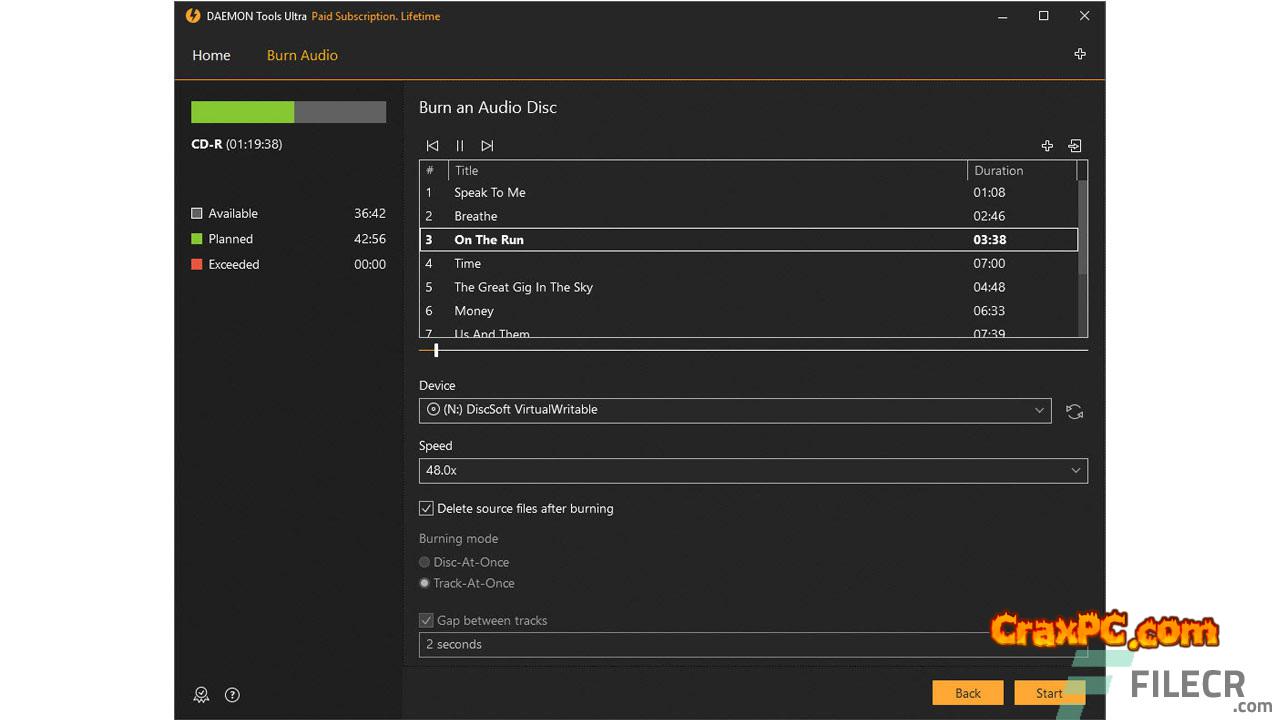This screenshot has width=1280, height=720.
Task: Open new tab with plus icon
Action: 1080,54
